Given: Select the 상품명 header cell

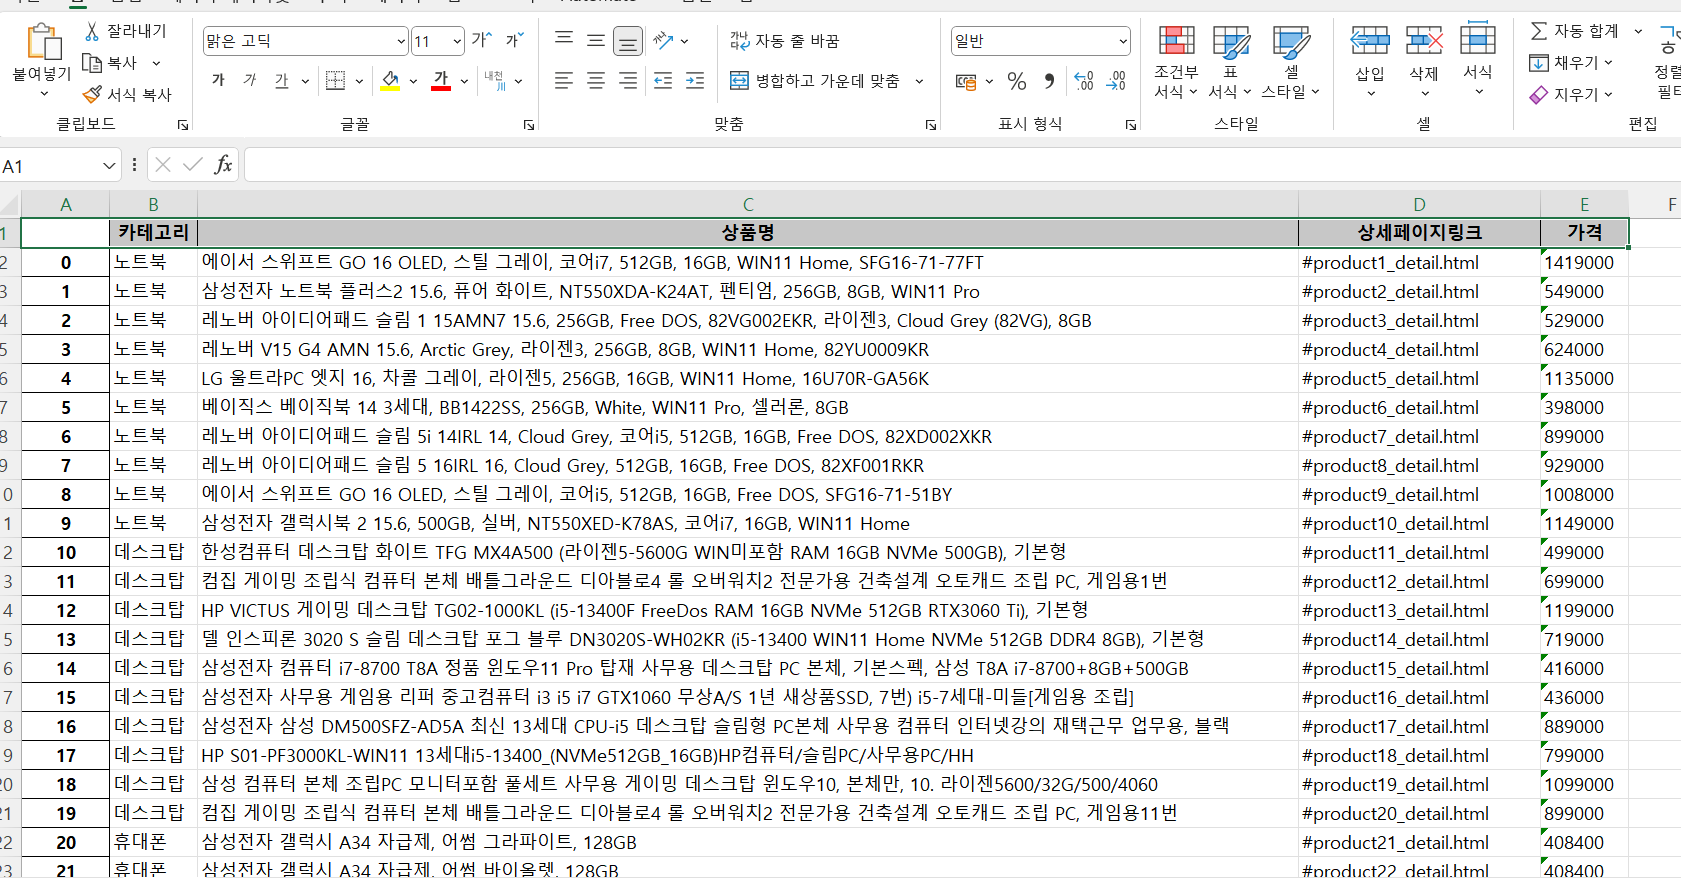Looking at the screenshot, I should [748, 233].
